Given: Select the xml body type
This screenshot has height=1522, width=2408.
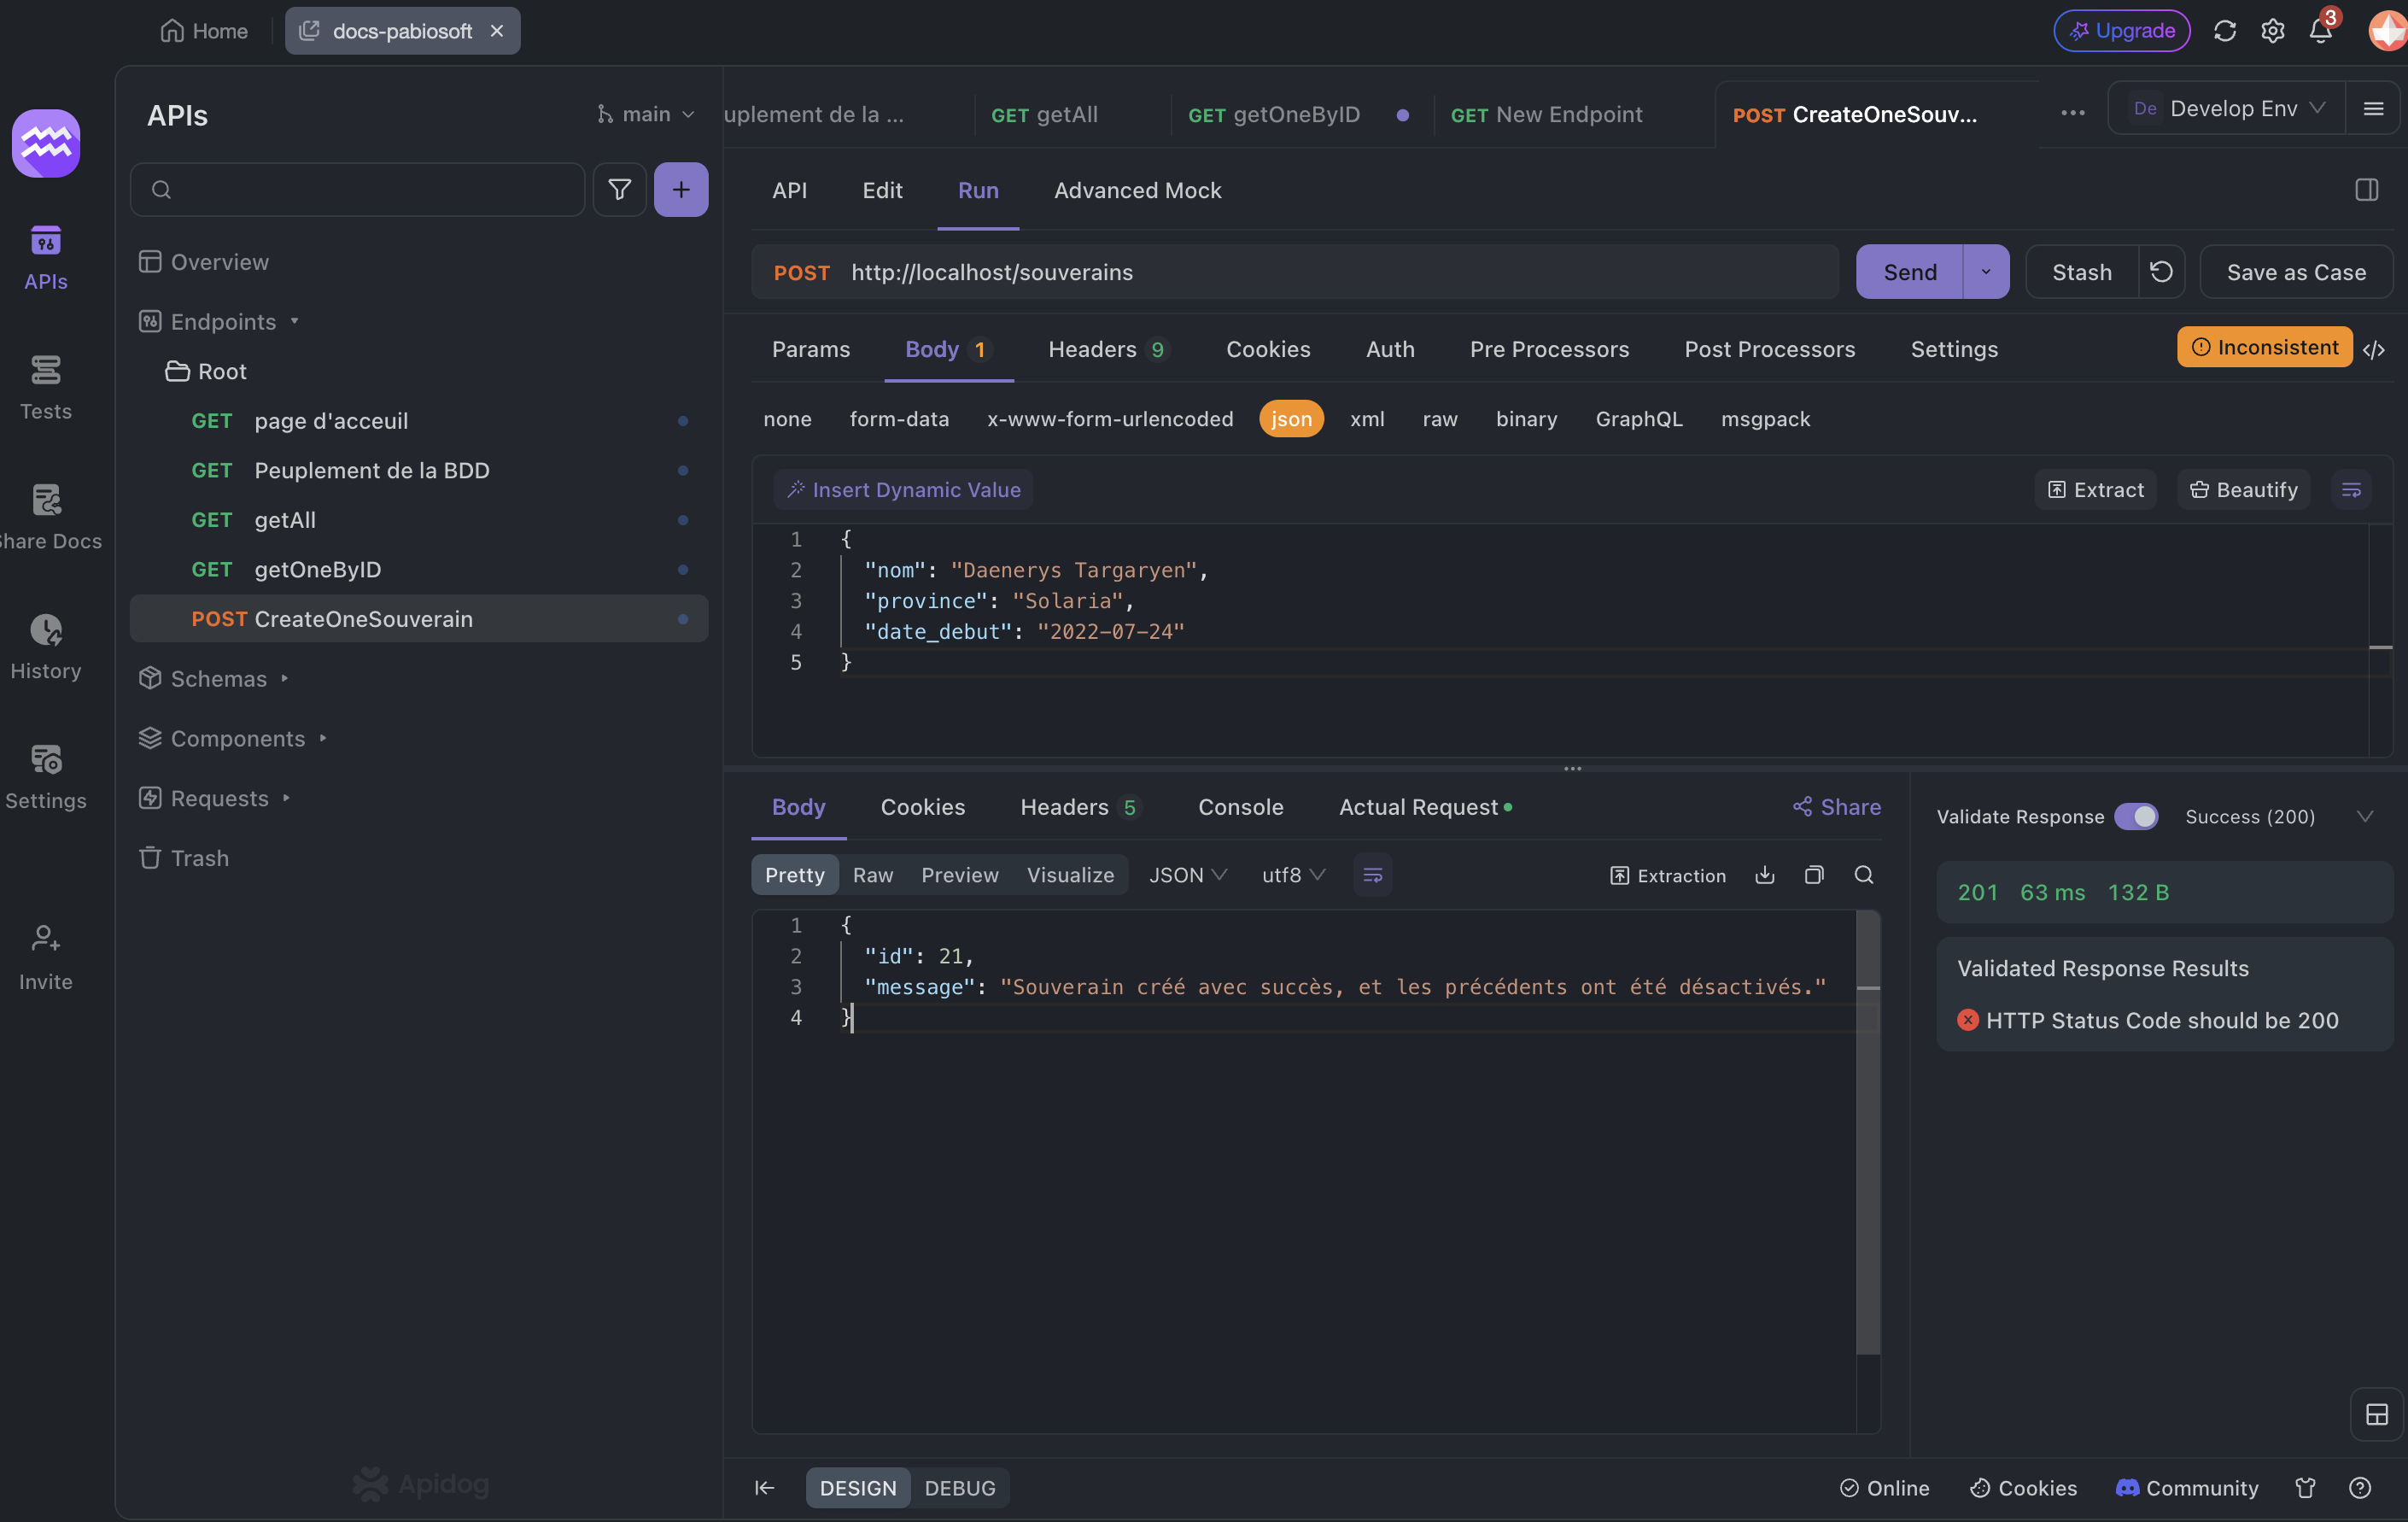Looking at the screenshot, I should [1367, 419].
